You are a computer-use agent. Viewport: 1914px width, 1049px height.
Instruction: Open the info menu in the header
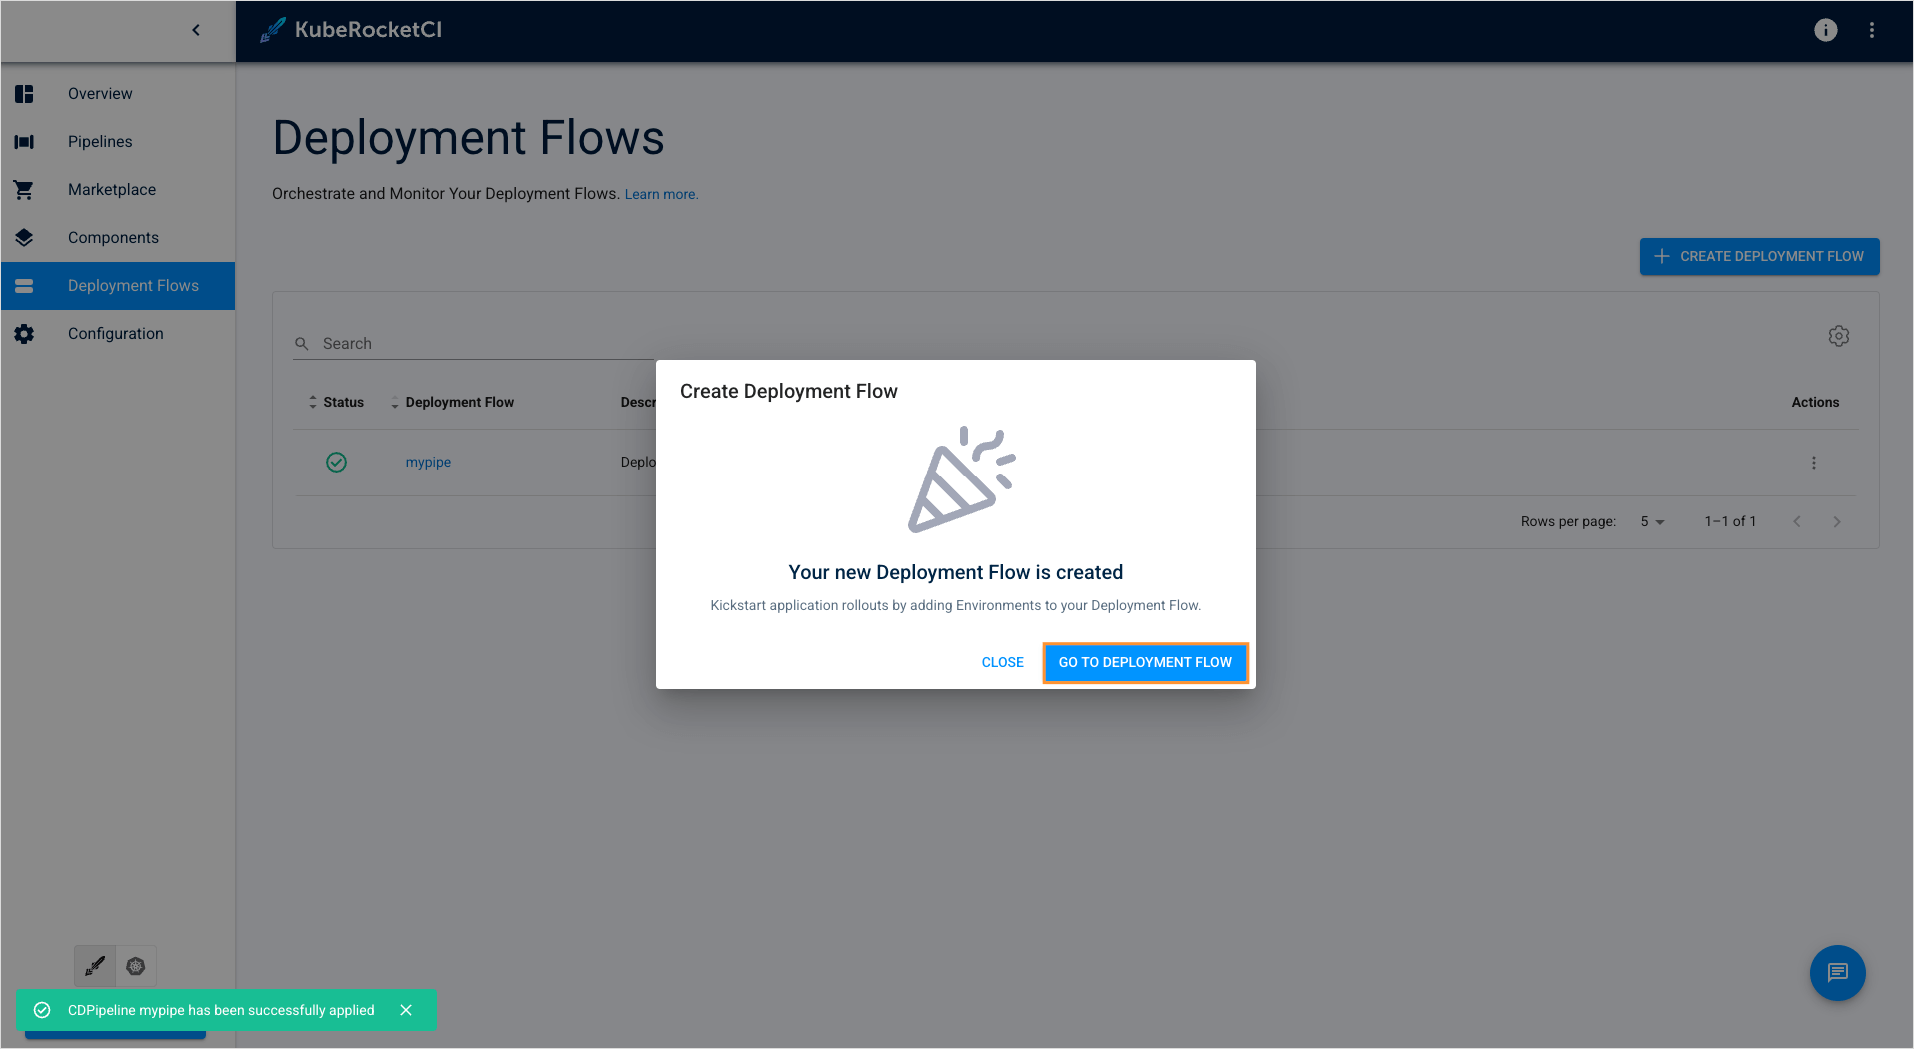1825,30
